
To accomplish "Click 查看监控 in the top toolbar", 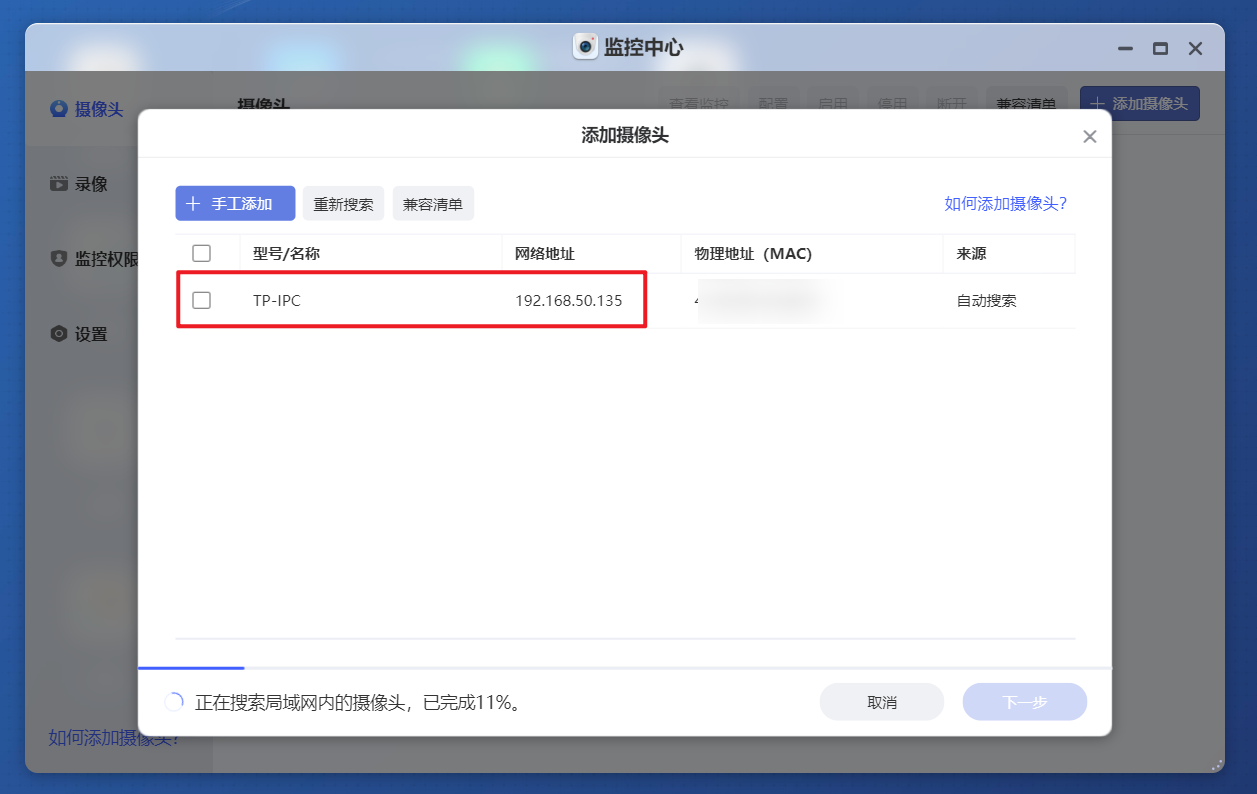I will pos(699,103).
